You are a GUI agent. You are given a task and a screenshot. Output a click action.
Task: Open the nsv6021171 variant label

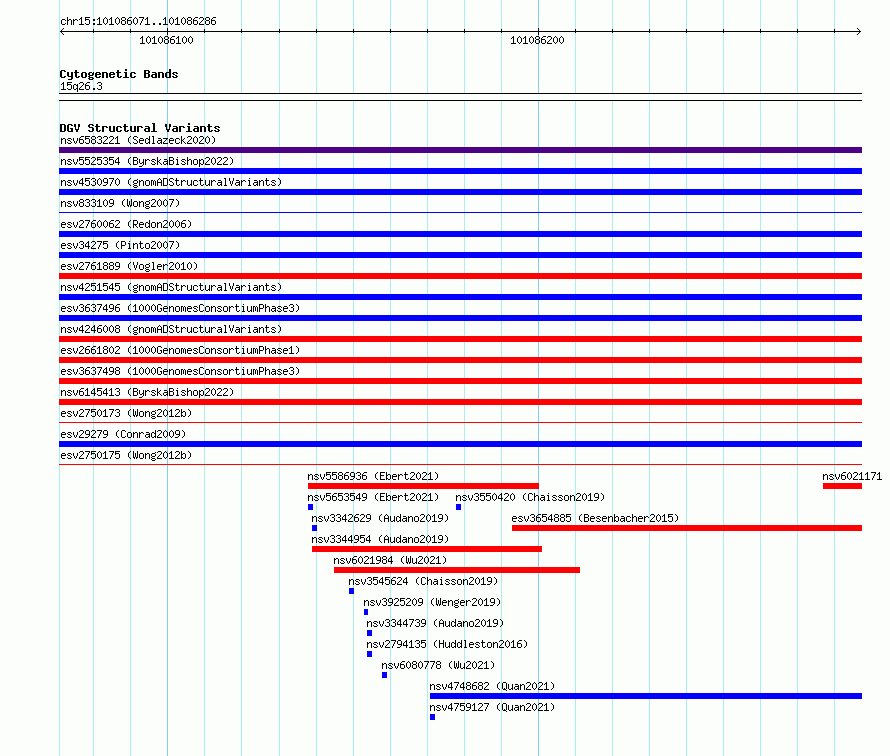point(852,476)
